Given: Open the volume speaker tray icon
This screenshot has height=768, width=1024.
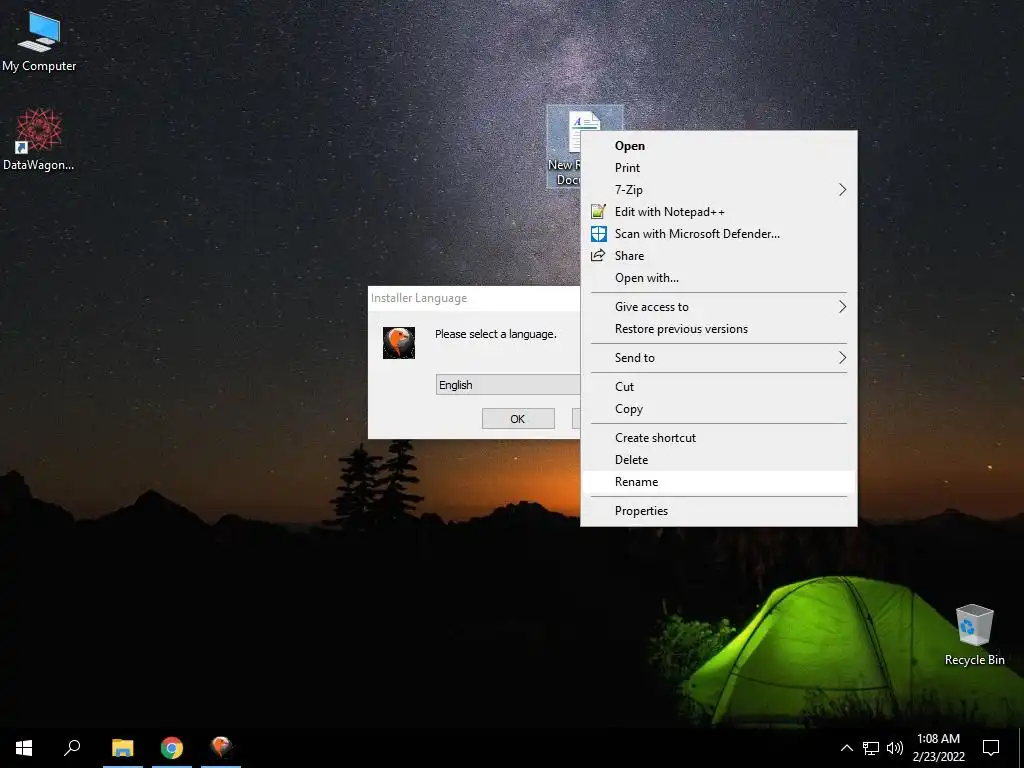Looking at the screenshot, I should pos(895,748).
